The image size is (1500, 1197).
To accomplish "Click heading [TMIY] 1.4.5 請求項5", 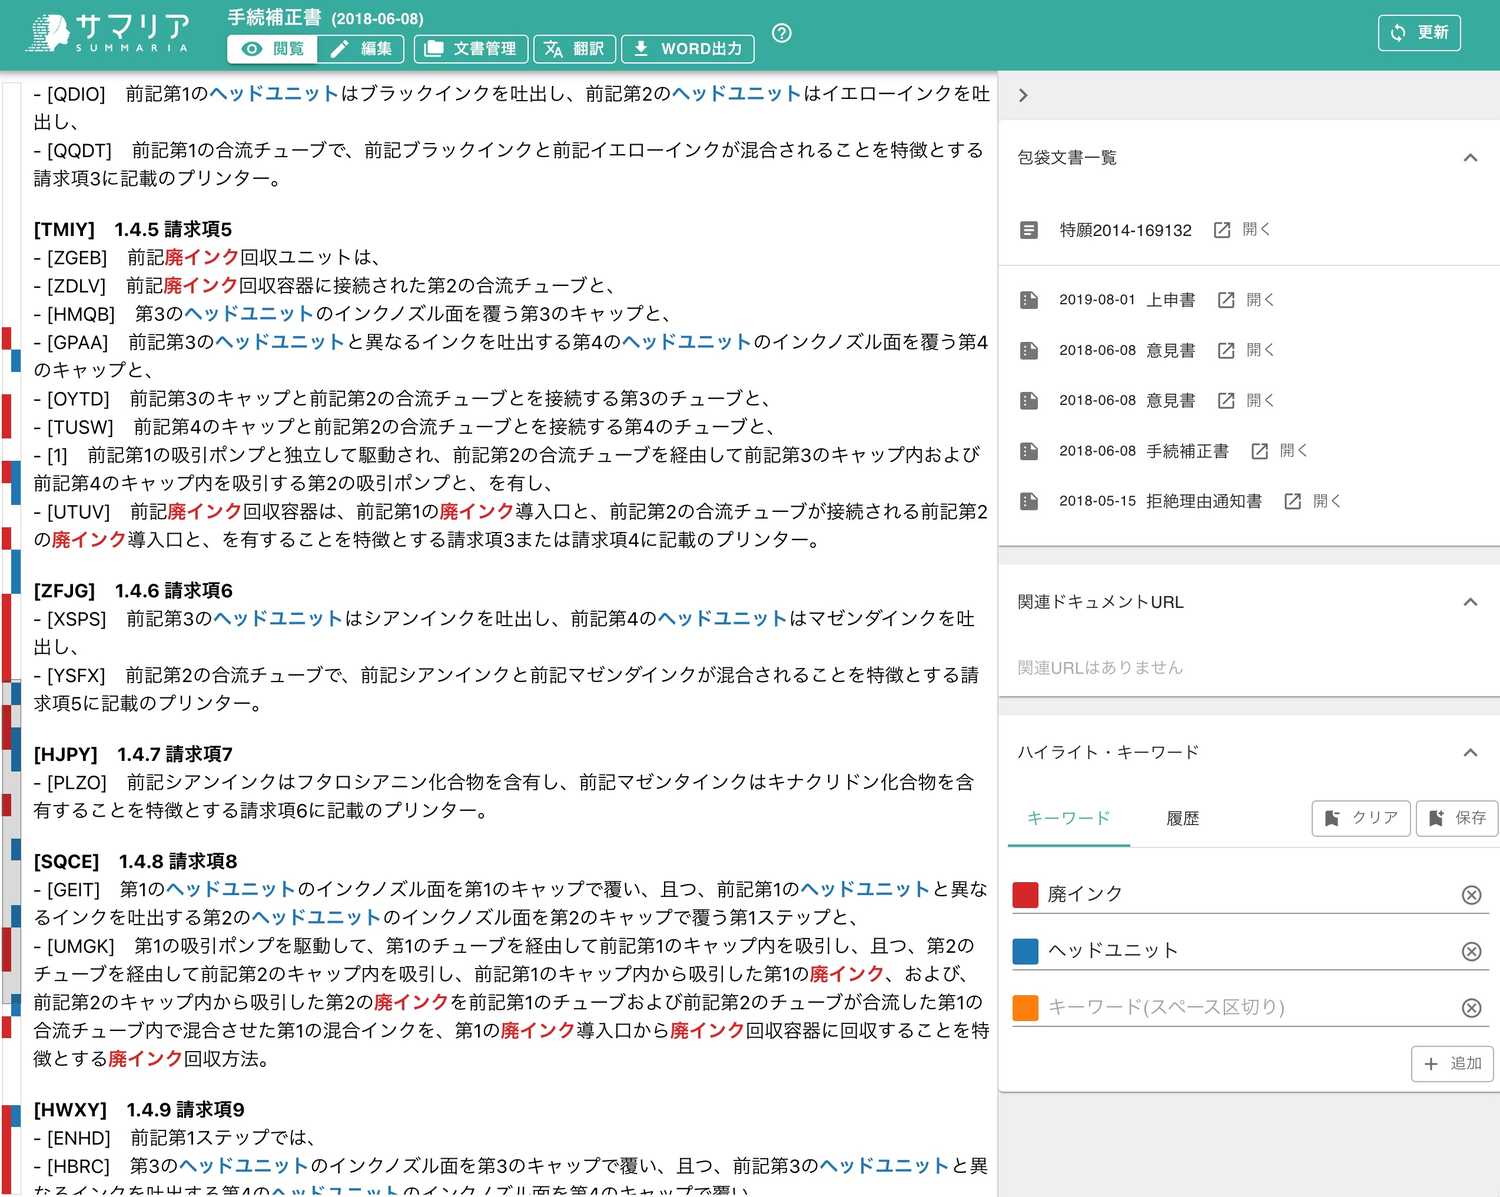I will click(133, 230).
